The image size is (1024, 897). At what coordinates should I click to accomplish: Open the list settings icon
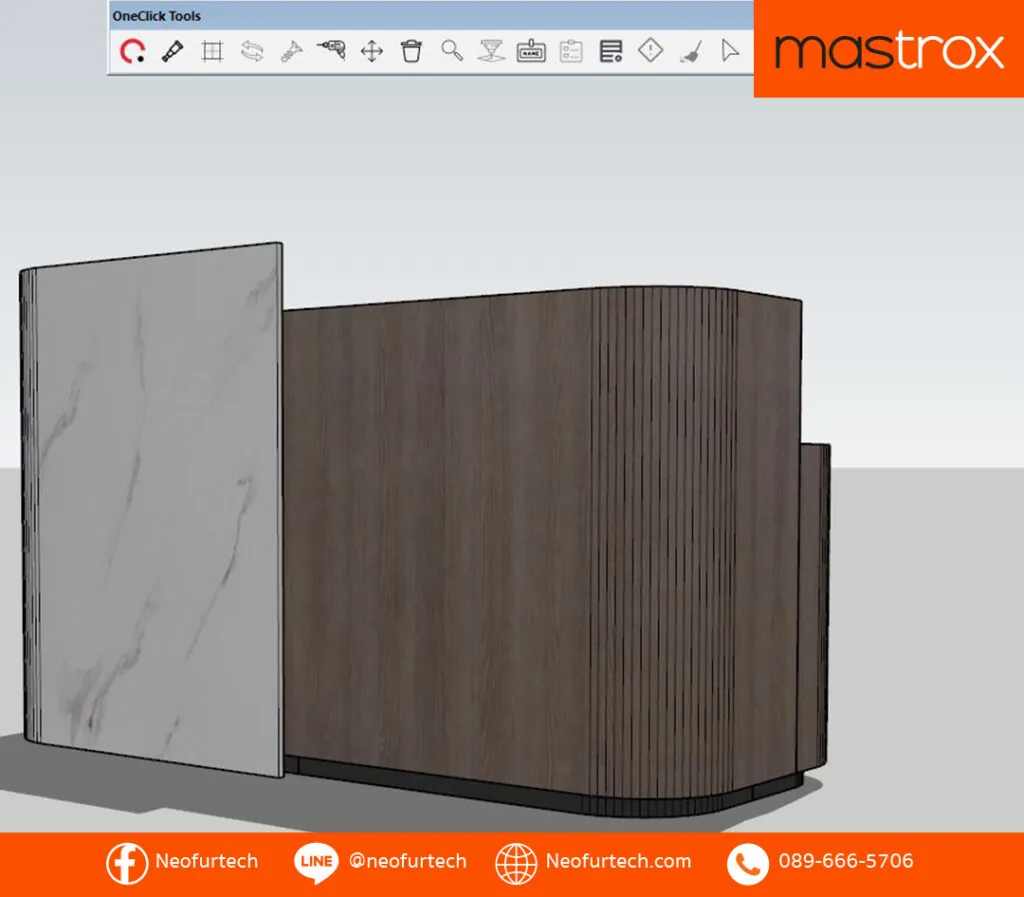[x=611, y=51]
